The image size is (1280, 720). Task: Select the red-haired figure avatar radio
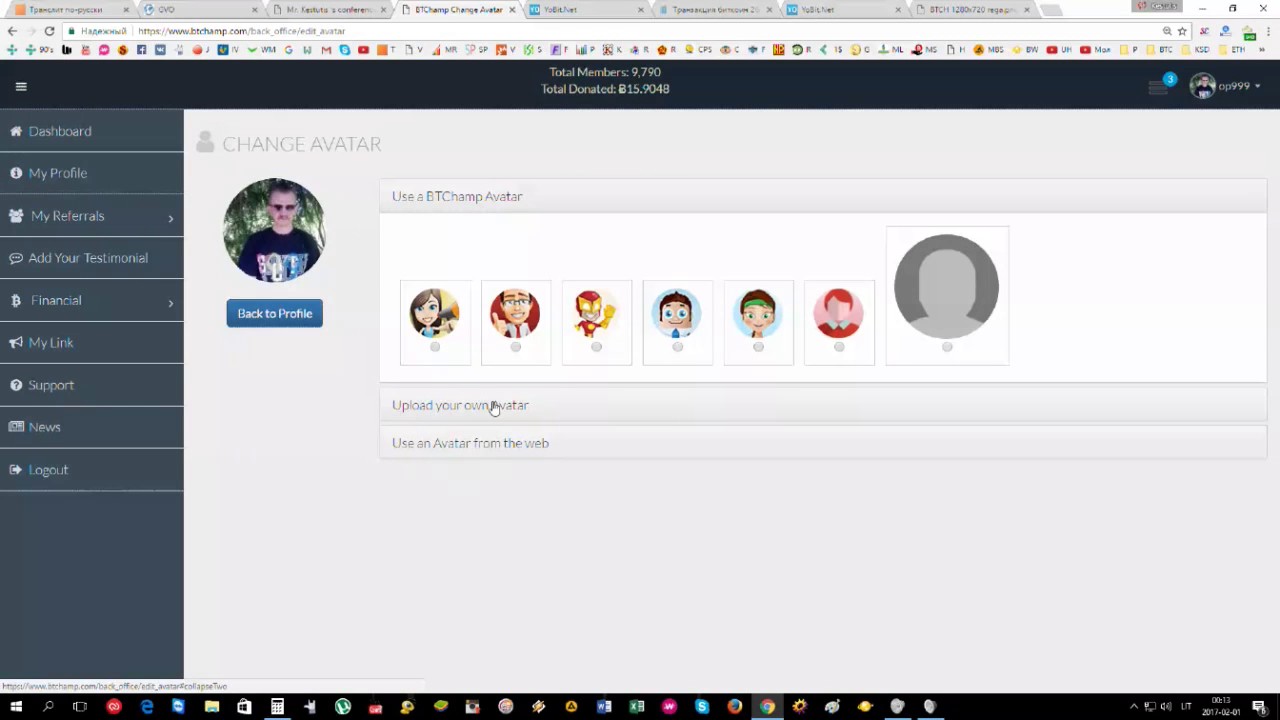tap(839, 347)
